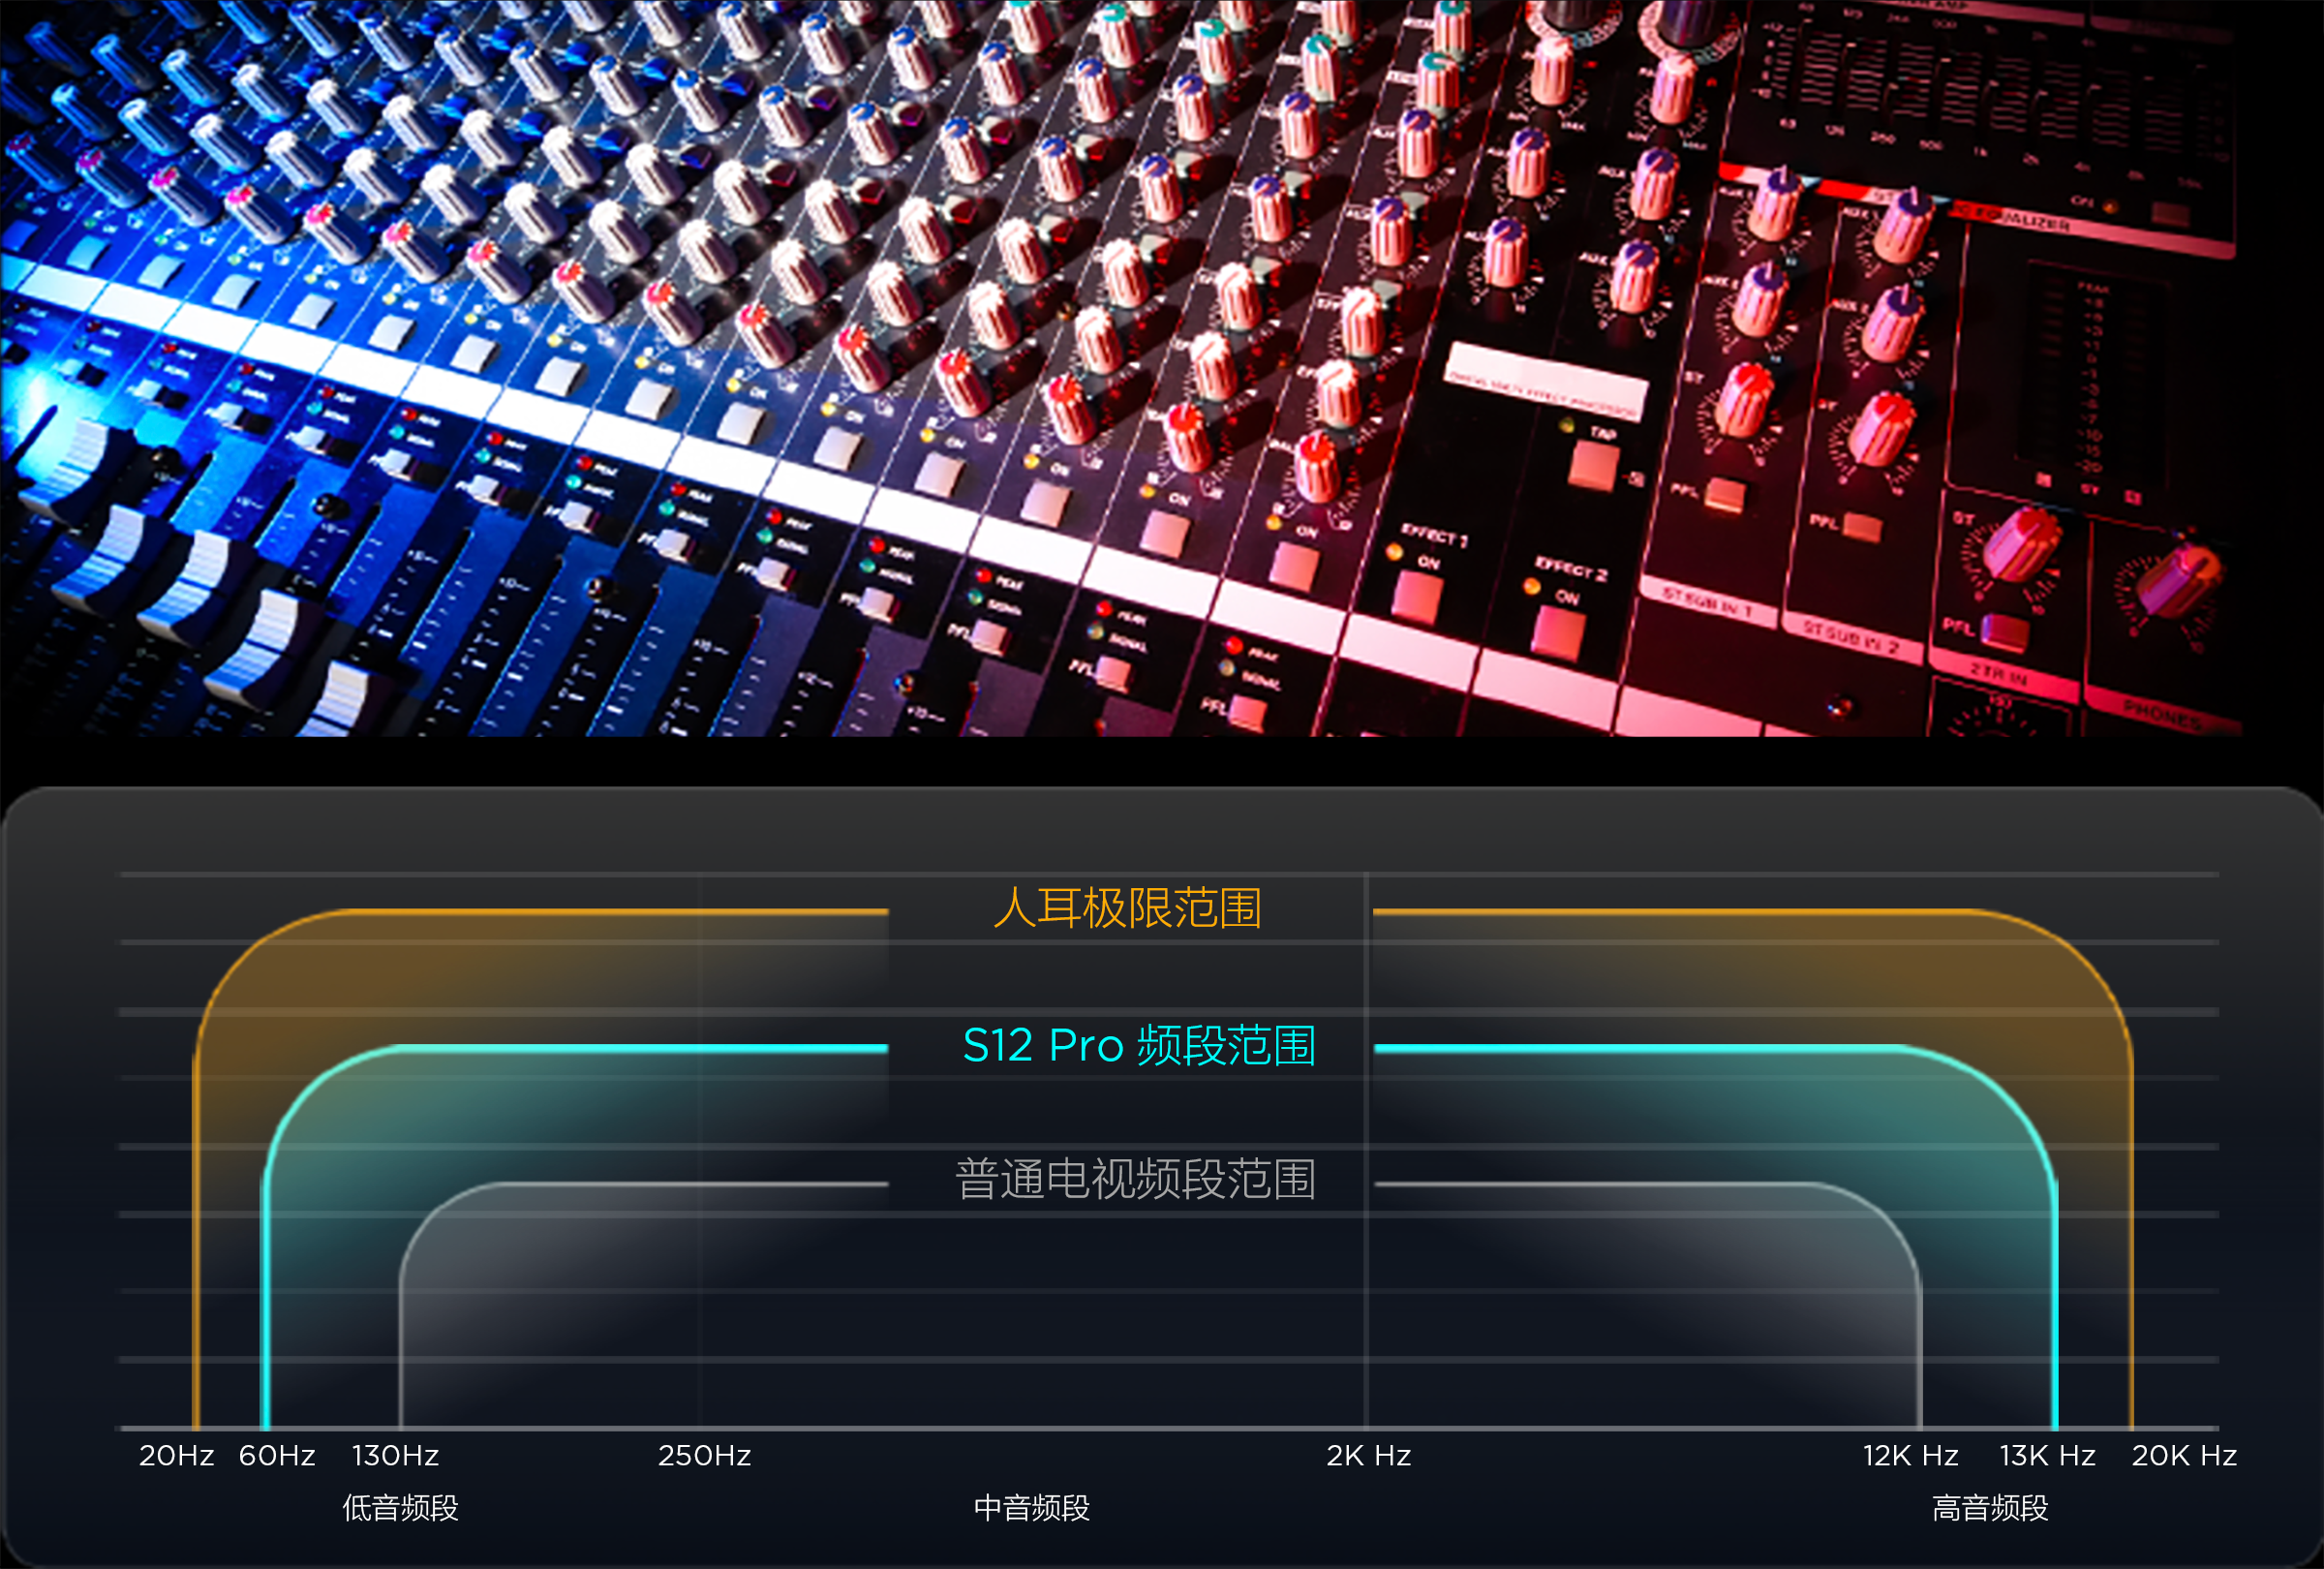The width and height of the screenshot is (2324, 1569).
Task: Click the 20K Hz axis label
Action: point(2184,1456)
